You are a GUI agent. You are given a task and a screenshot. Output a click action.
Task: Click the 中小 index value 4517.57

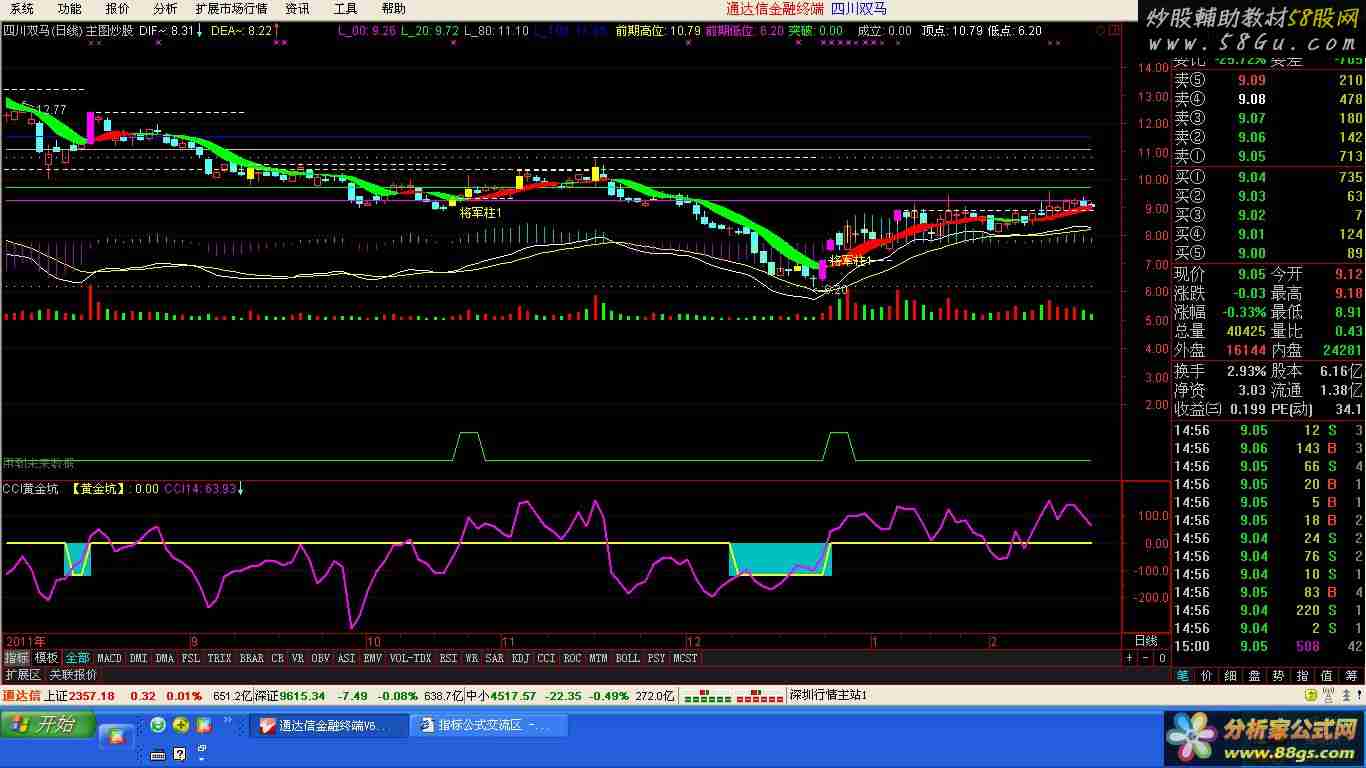click(513, 695)
